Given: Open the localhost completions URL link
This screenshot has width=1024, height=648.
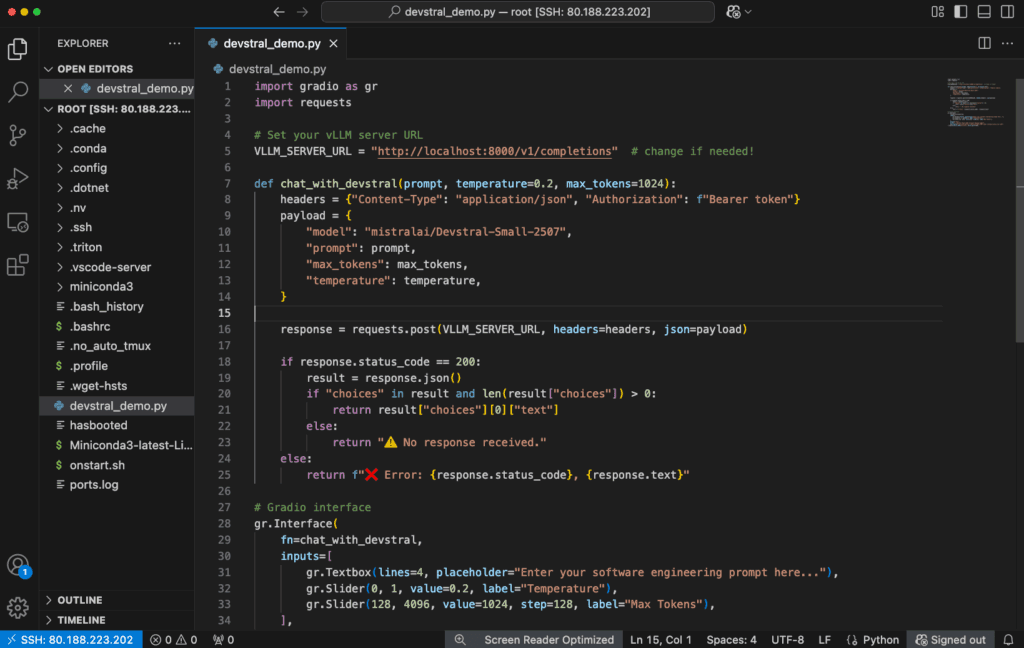Looking at the screenshot, I should pyautogui.click(x=494, y=152).
